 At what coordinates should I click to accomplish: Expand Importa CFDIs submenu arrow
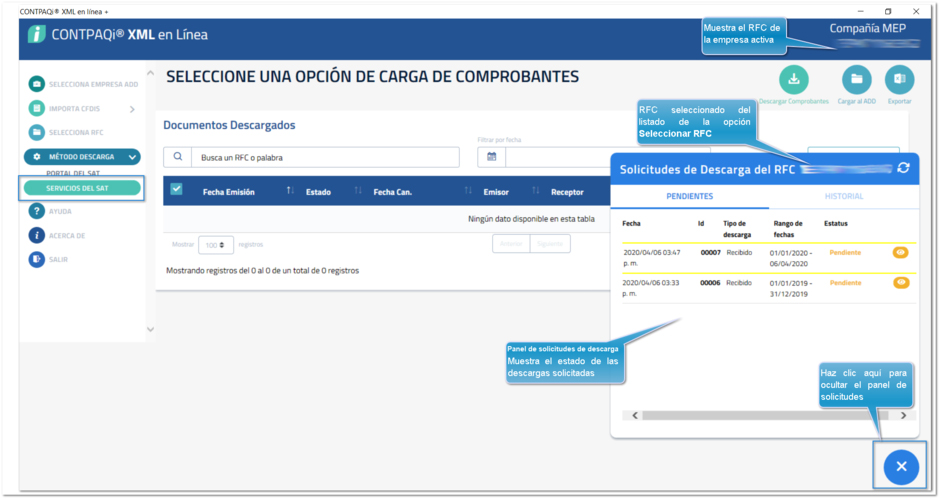[132, 109]
